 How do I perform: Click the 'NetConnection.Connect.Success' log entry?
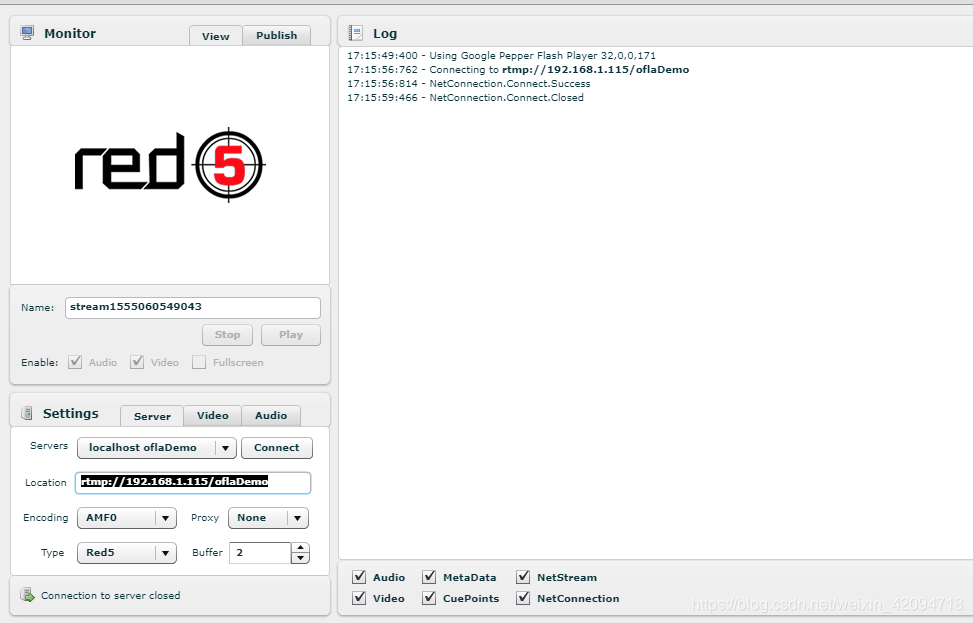pyautogui.click(x=469, y=84)
